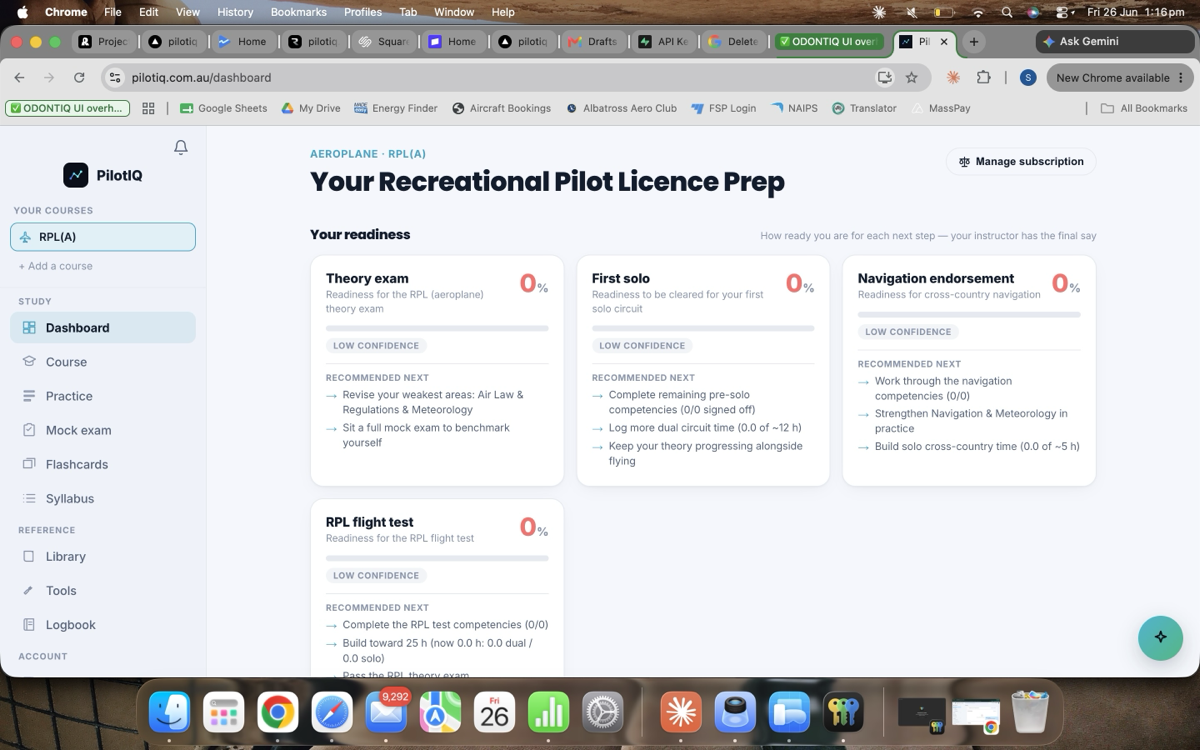Open Albatross Aero Club bookmark
This screenshot has width=1200, height=750.
[621, 108]
